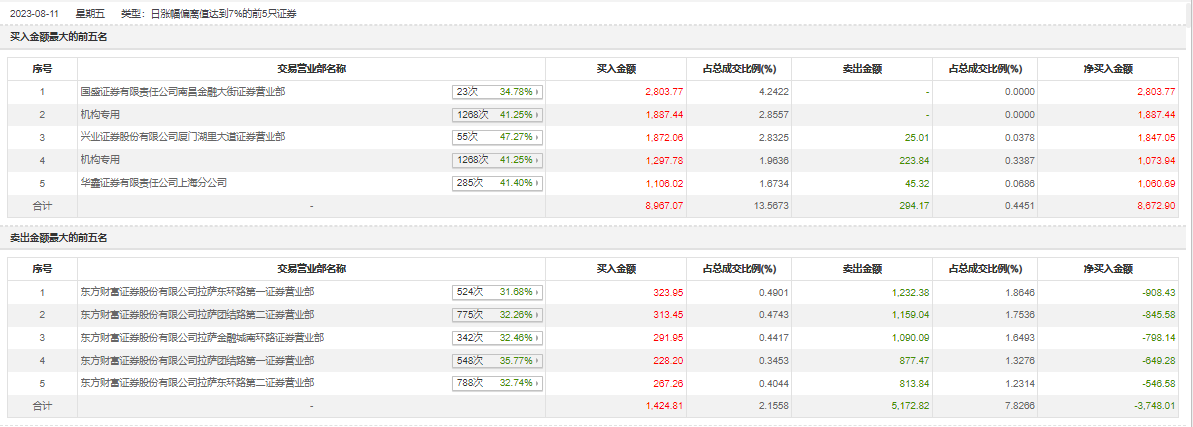Open 东方财富拉萨东环路第一证券营业部 link

pos(197,293)
